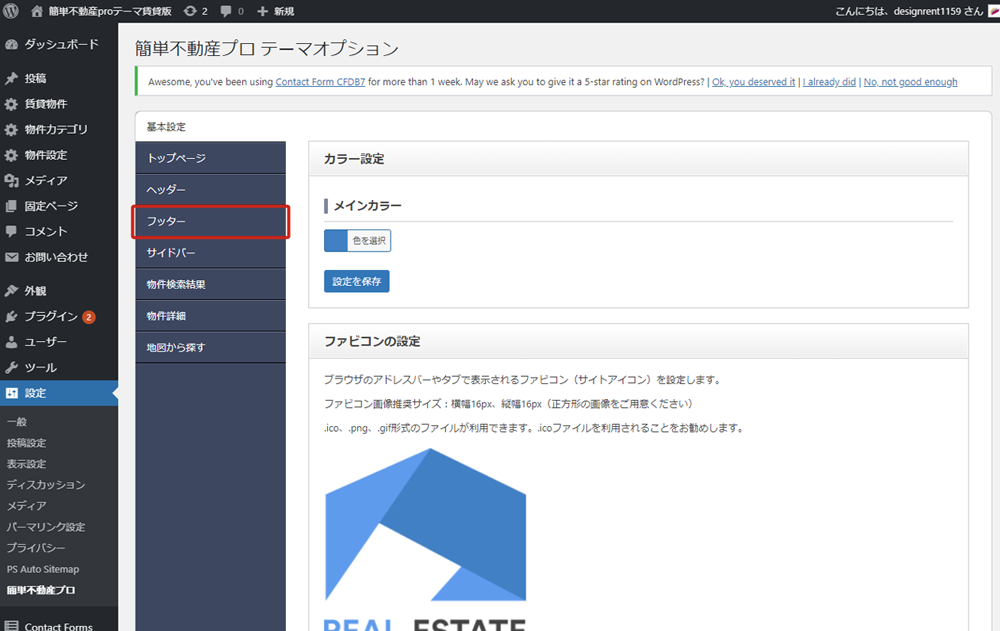Screen dimensions: 1000x631
Task: Click the favicon preview image
Action: tap(425, 530)
